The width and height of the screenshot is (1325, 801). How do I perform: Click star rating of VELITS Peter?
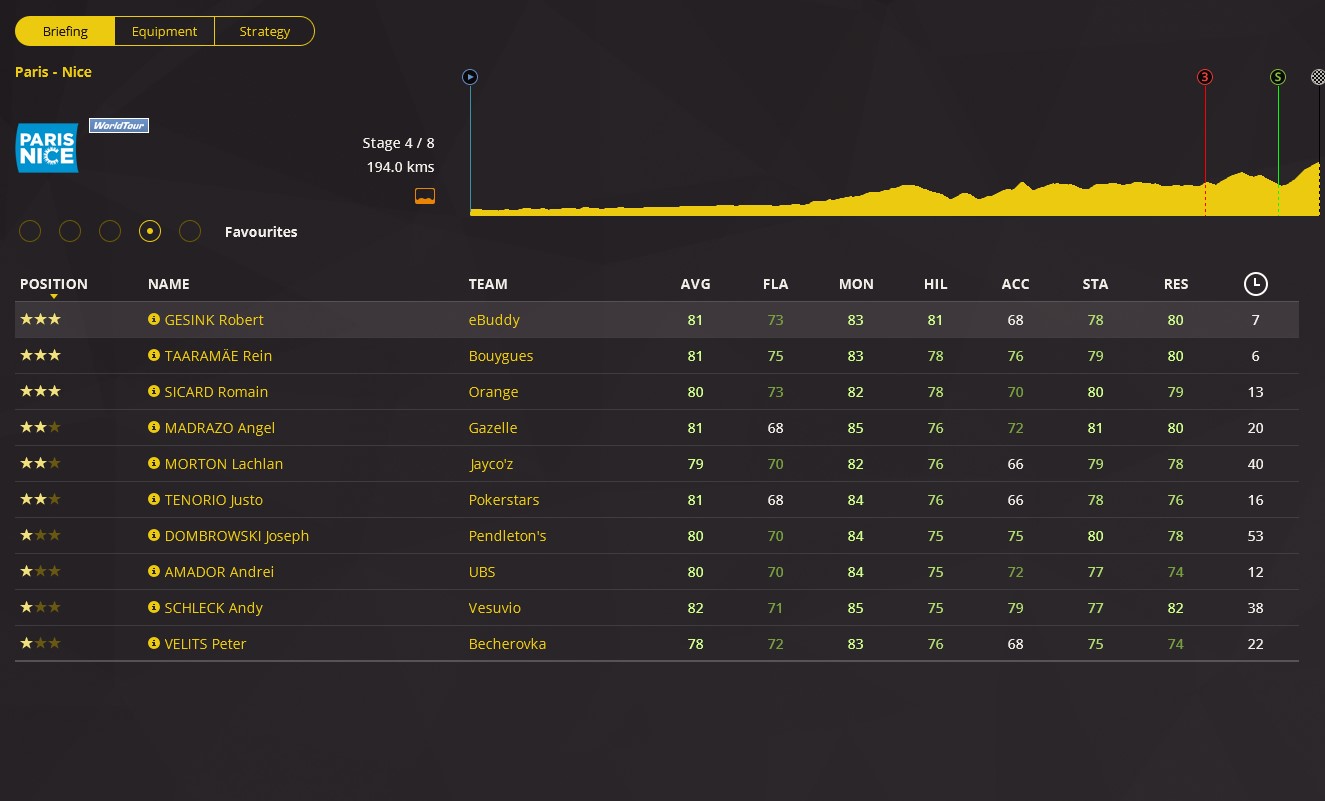(40, 643)
